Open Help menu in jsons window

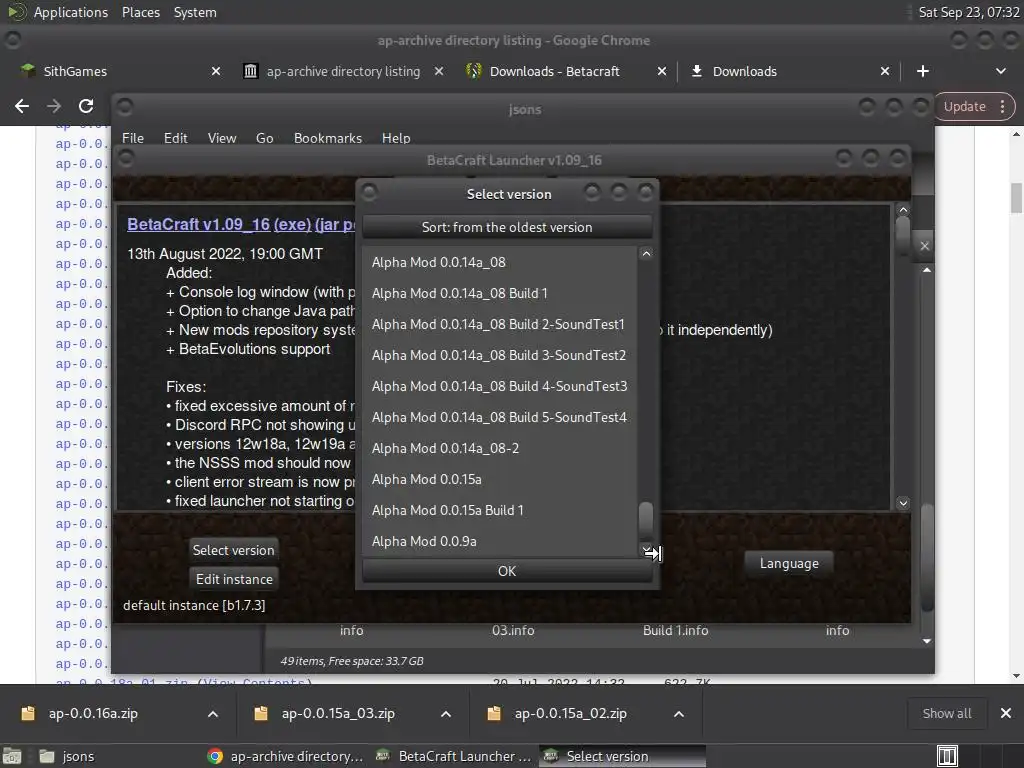pyautogui.click(x=396, y=138)
